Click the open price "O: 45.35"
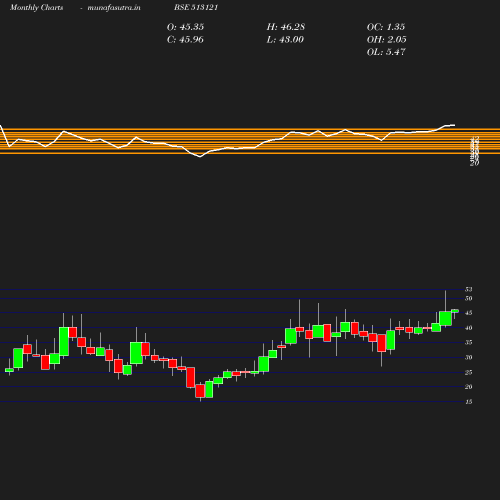500x500 pixels. (x=185, y=27)
